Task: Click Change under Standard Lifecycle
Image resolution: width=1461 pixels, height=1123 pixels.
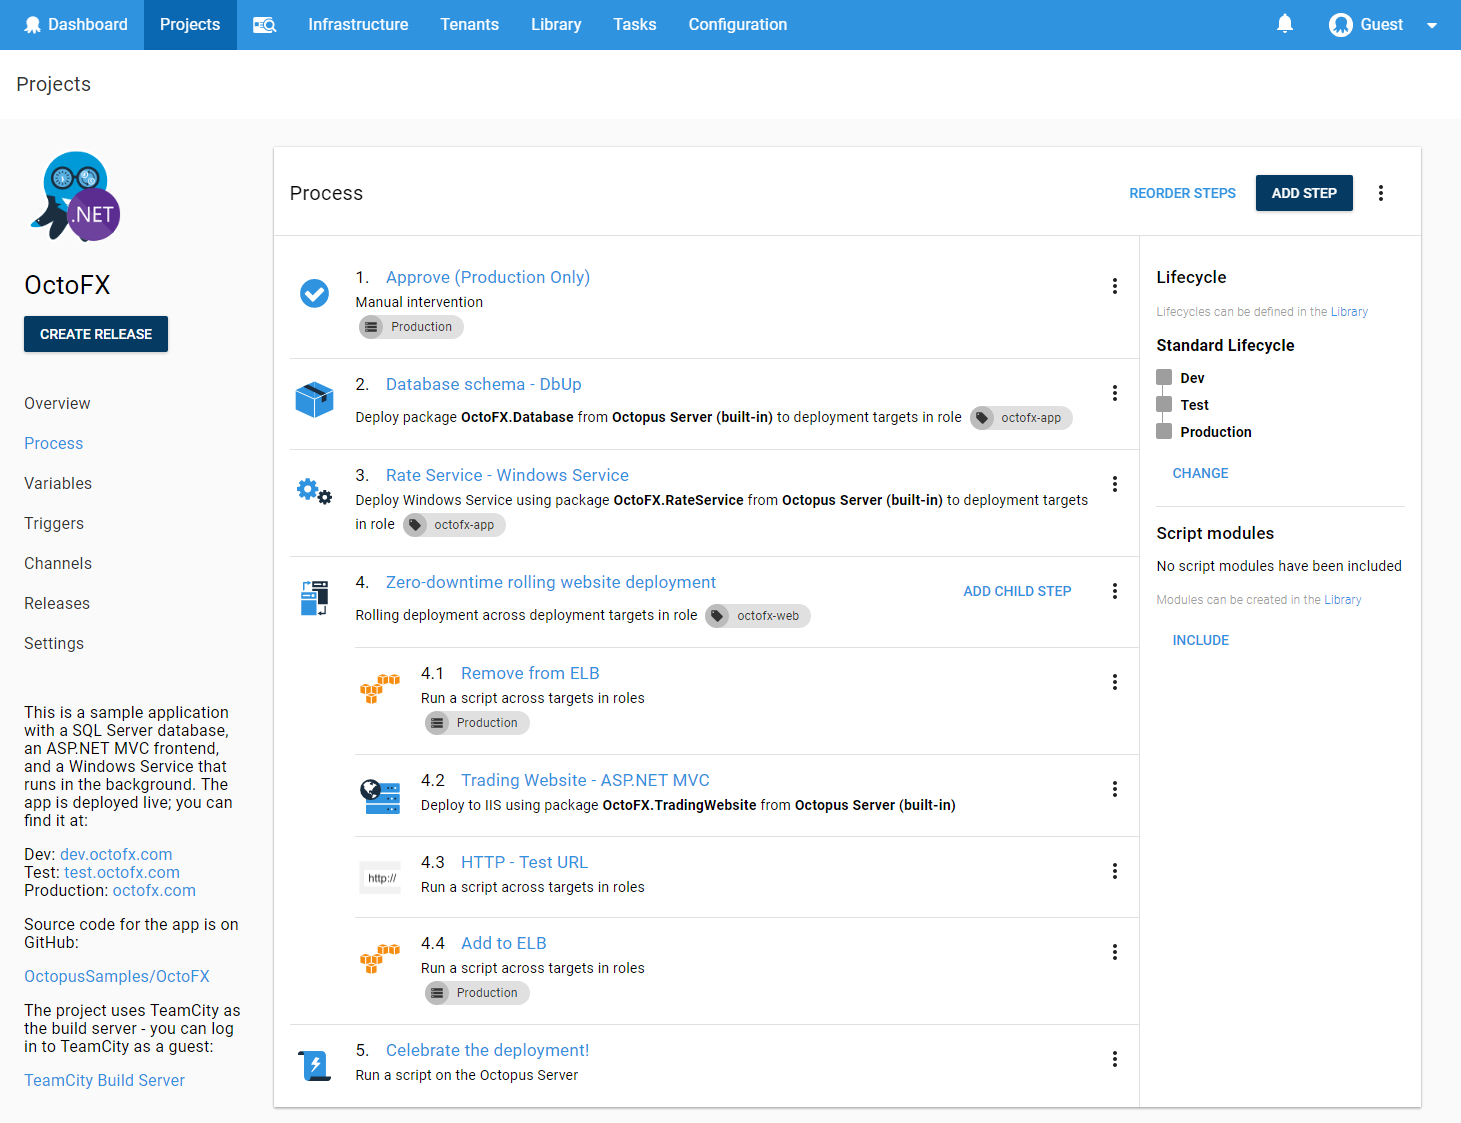Action: pyautogui.click(x=1200, y=473)
